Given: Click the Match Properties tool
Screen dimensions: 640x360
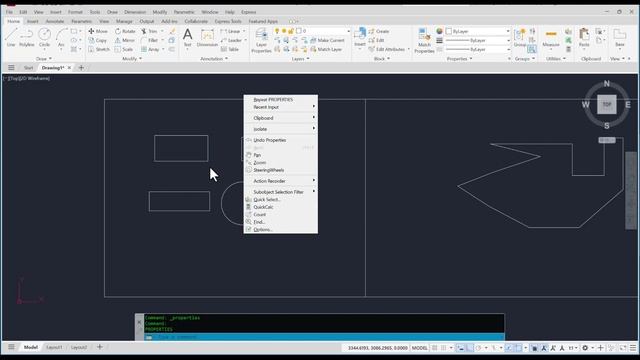Looking at the screenshot, I should (x=424, y=41).
